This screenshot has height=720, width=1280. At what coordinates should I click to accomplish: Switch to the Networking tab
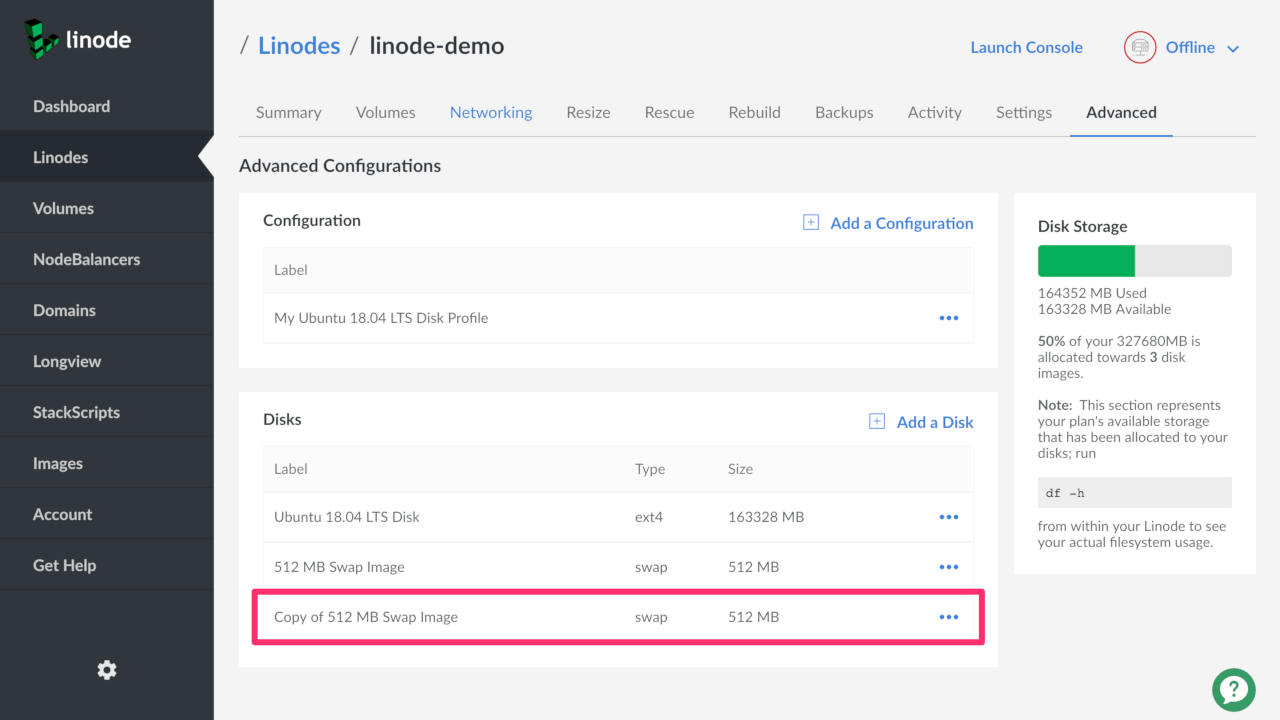tap(490, 112)
